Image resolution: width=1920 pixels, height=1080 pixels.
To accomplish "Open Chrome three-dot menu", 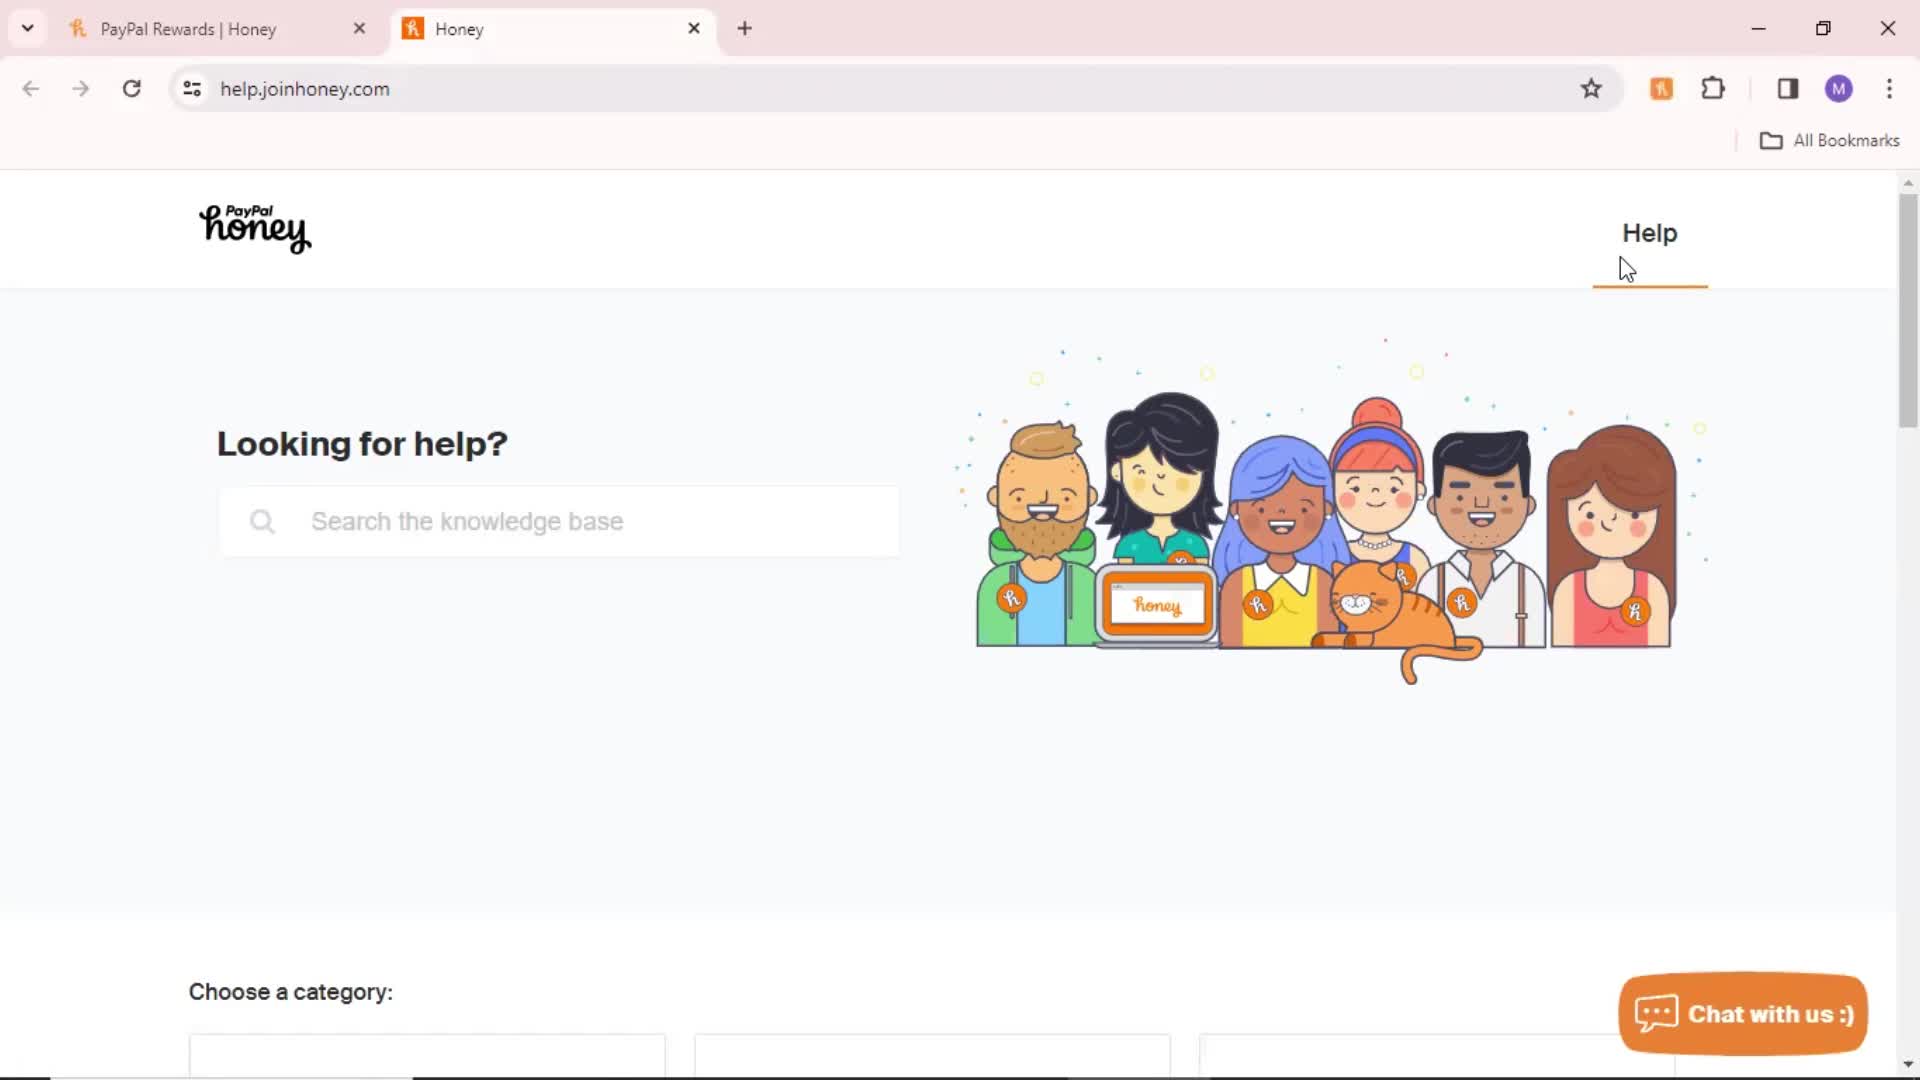I will 1889,89.
